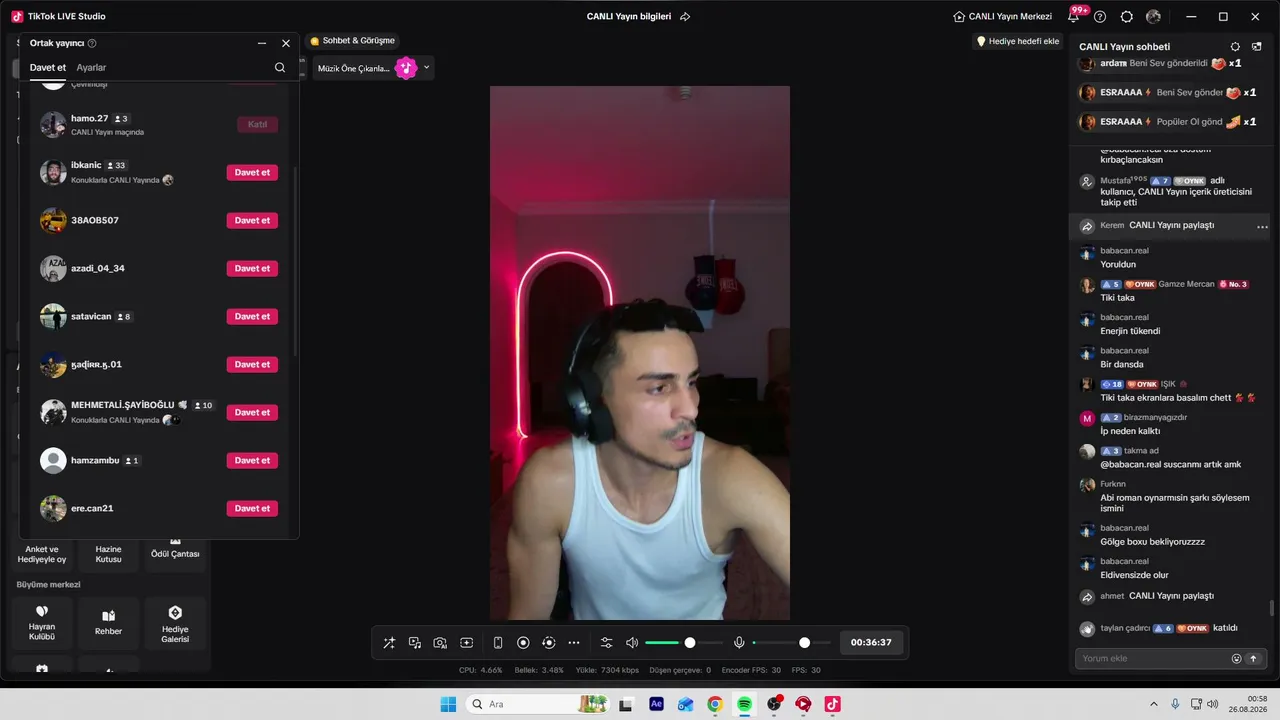Open the audio mixer settings icon

(606, 642)
